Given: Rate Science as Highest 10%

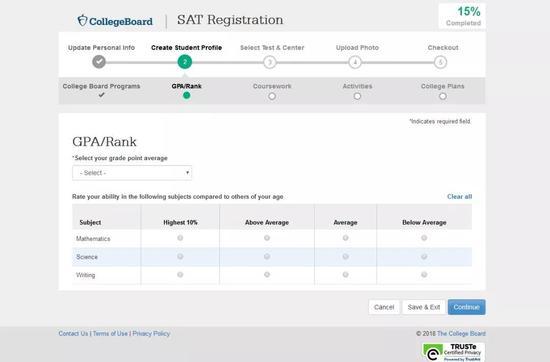Looking at the screenshot, I should coord(180,256).
